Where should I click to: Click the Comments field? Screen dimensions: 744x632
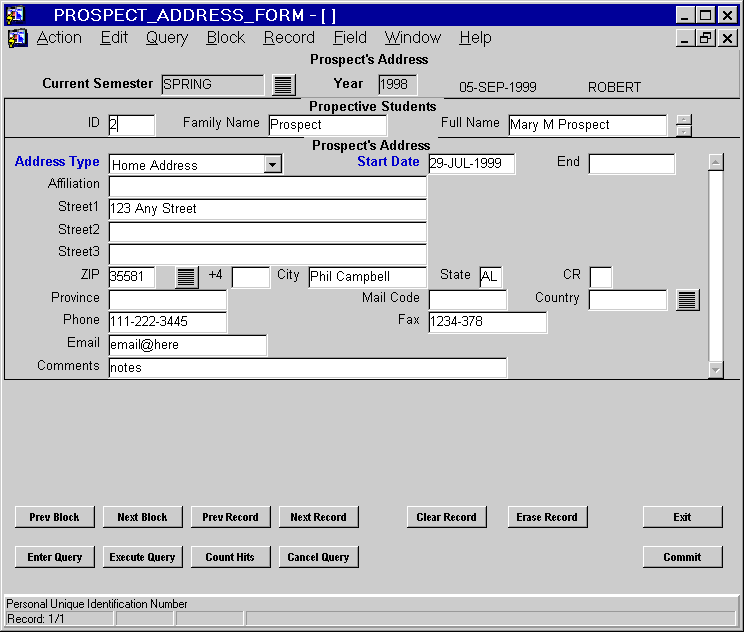tap(307, 367)
